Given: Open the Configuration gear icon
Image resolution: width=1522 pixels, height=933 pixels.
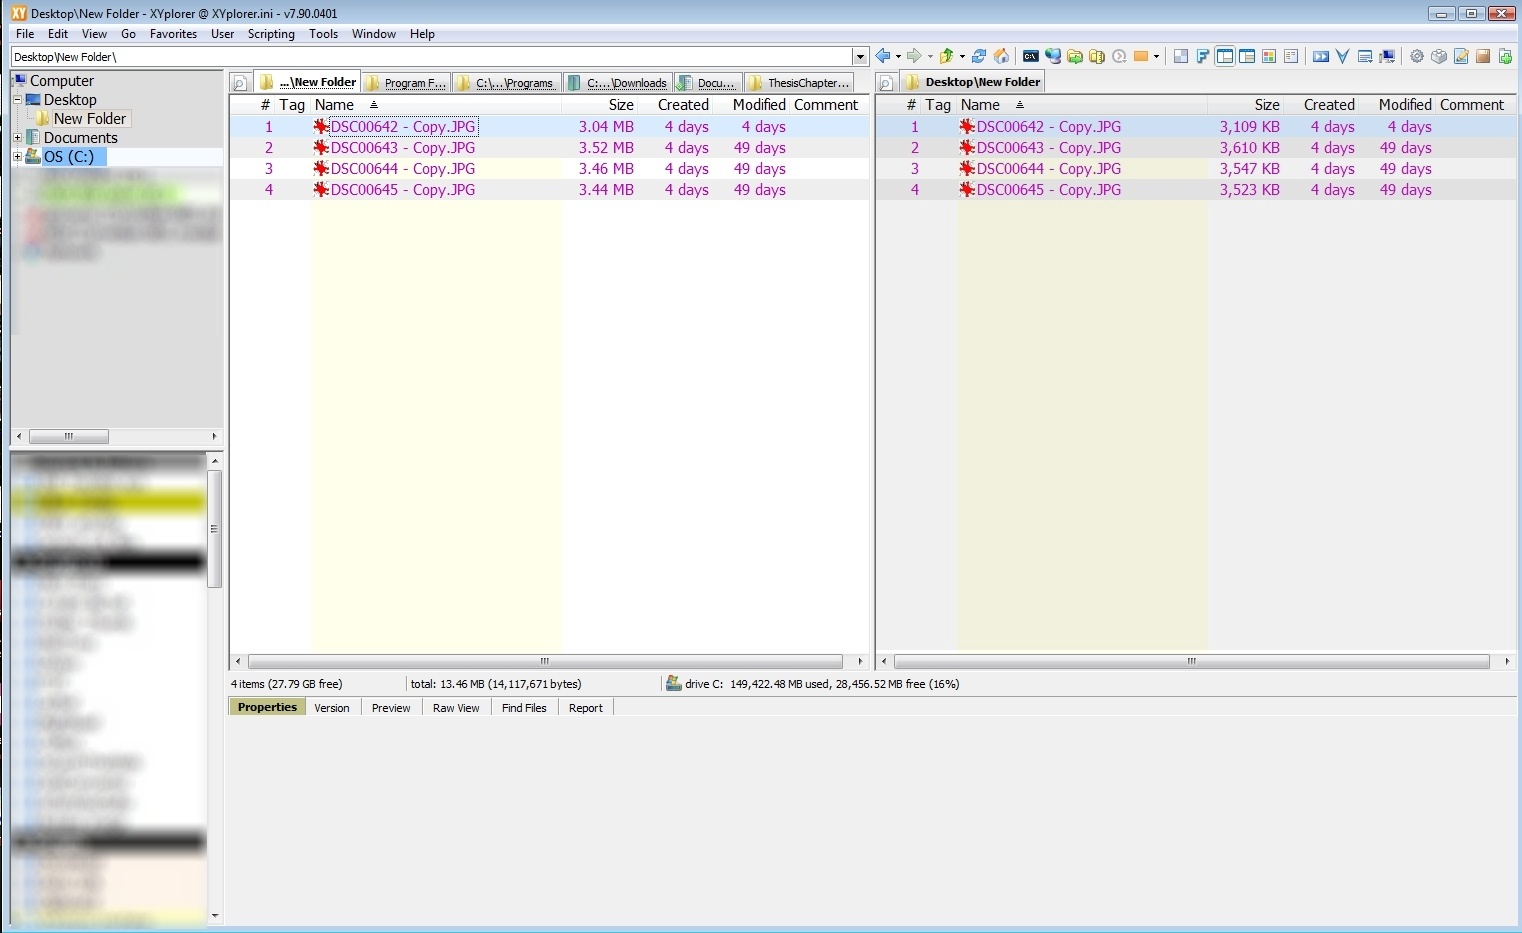Looking at the screenshot, I should (x=1417, y=57).
